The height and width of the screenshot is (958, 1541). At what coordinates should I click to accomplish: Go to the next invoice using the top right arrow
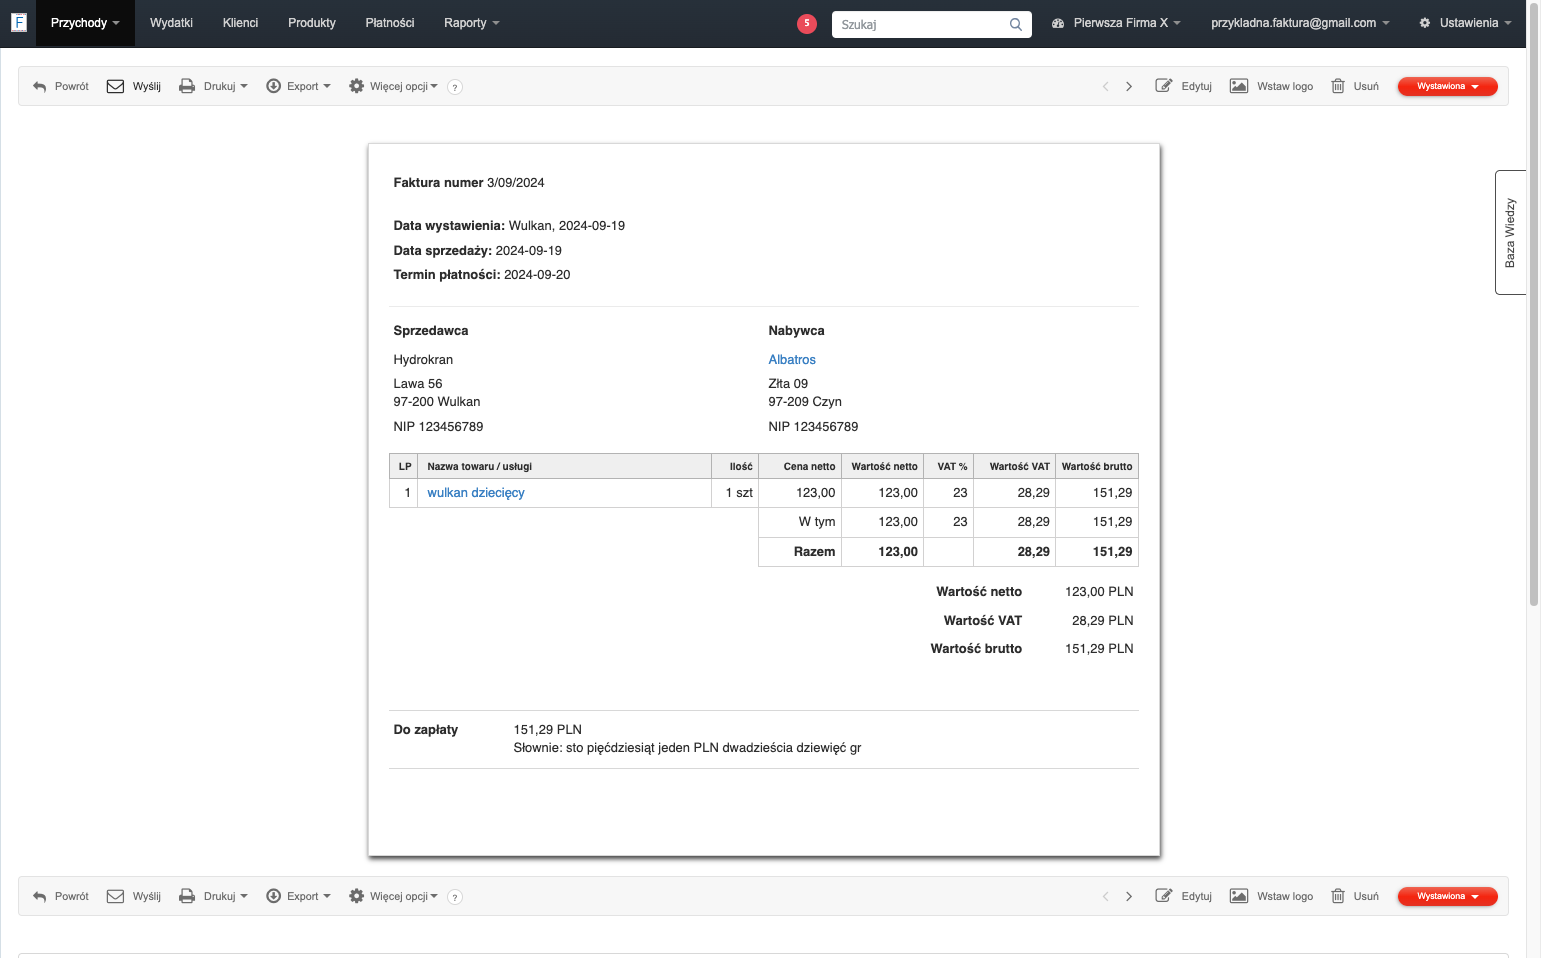pos(1129,87)
